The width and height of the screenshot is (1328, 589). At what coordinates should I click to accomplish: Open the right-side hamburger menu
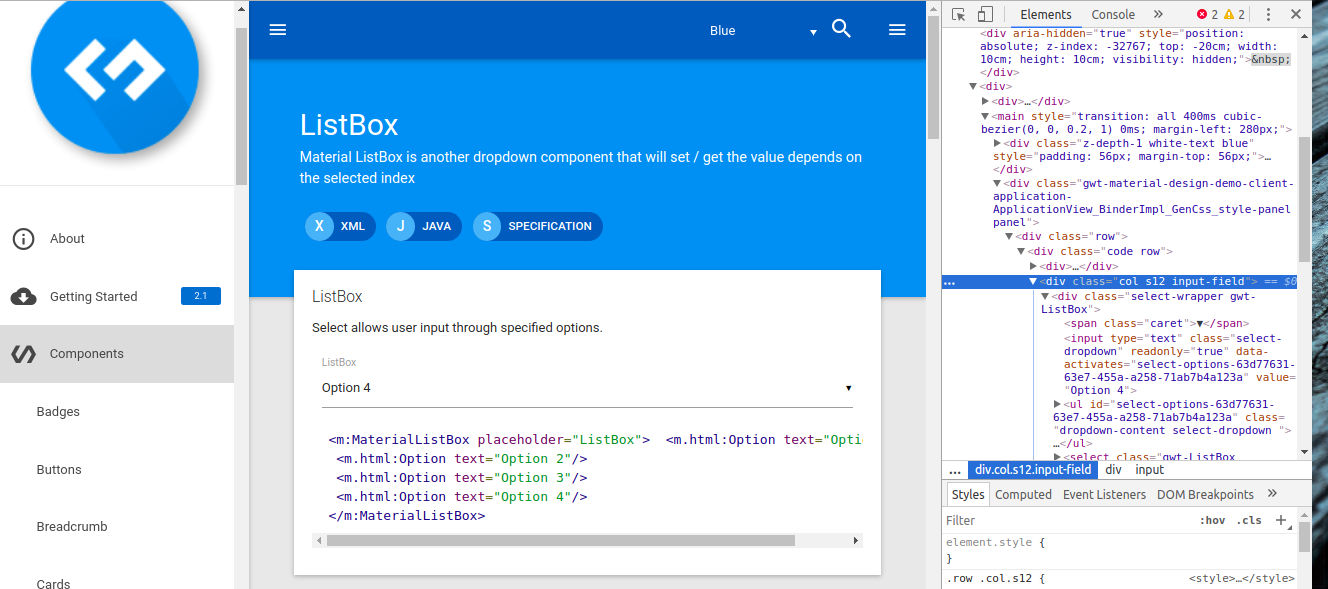[x=897, y=30]
